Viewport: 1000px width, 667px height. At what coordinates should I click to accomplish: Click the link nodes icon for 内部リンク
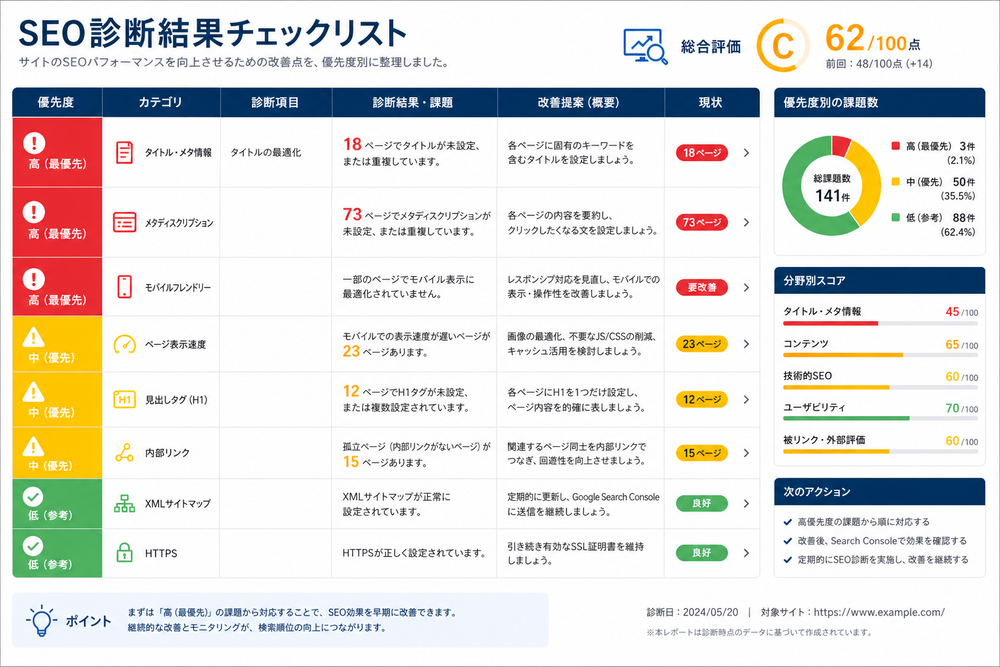[x=124, y=452]
